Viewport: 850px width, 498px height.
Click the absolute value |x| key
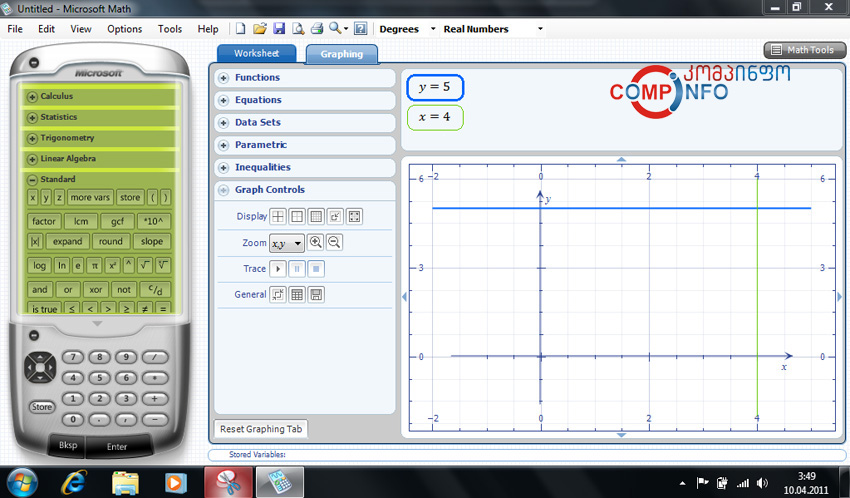35,242
